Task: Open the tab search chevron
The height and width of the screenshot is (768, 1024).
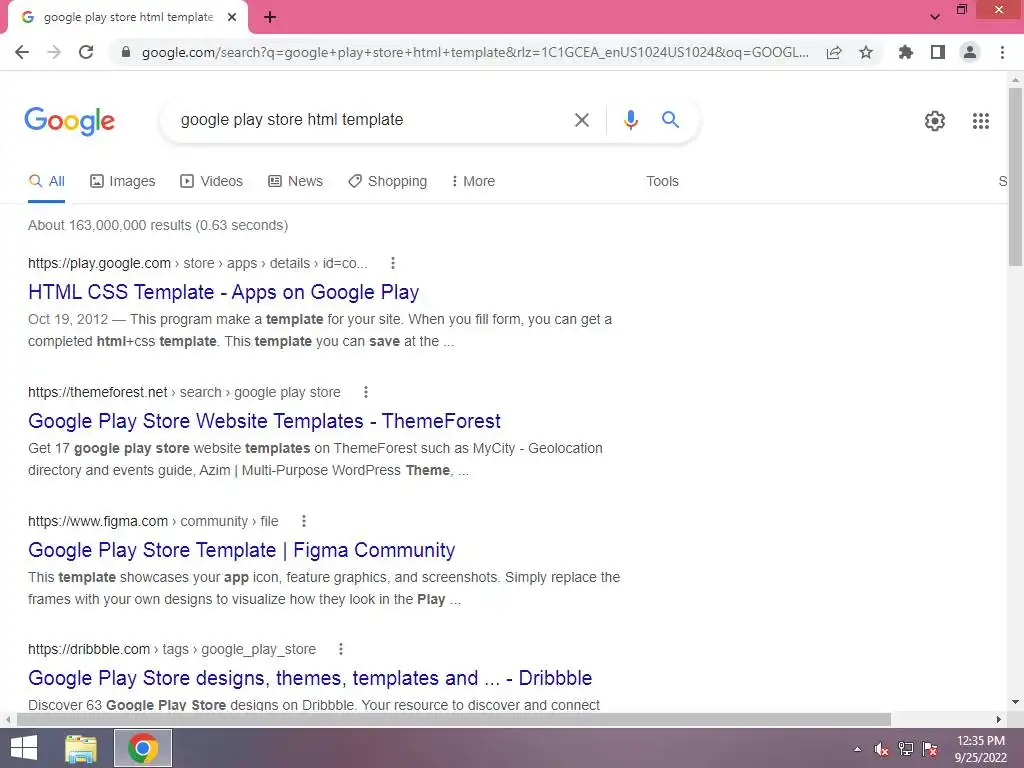Action: click(935, 17)
